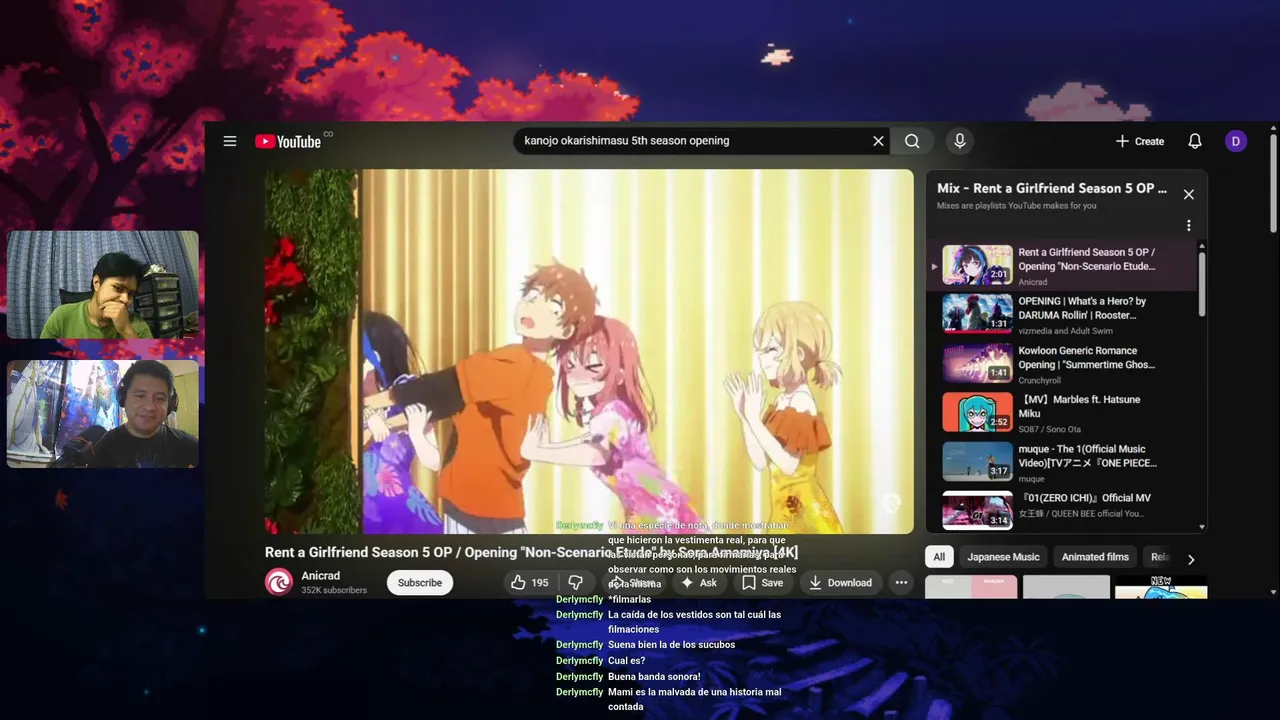The width and height of the screenshot is (1280, 720).
Task: Play the Marbles ft. Hatsune Miku thumbnail
Action: click(977, 413)
